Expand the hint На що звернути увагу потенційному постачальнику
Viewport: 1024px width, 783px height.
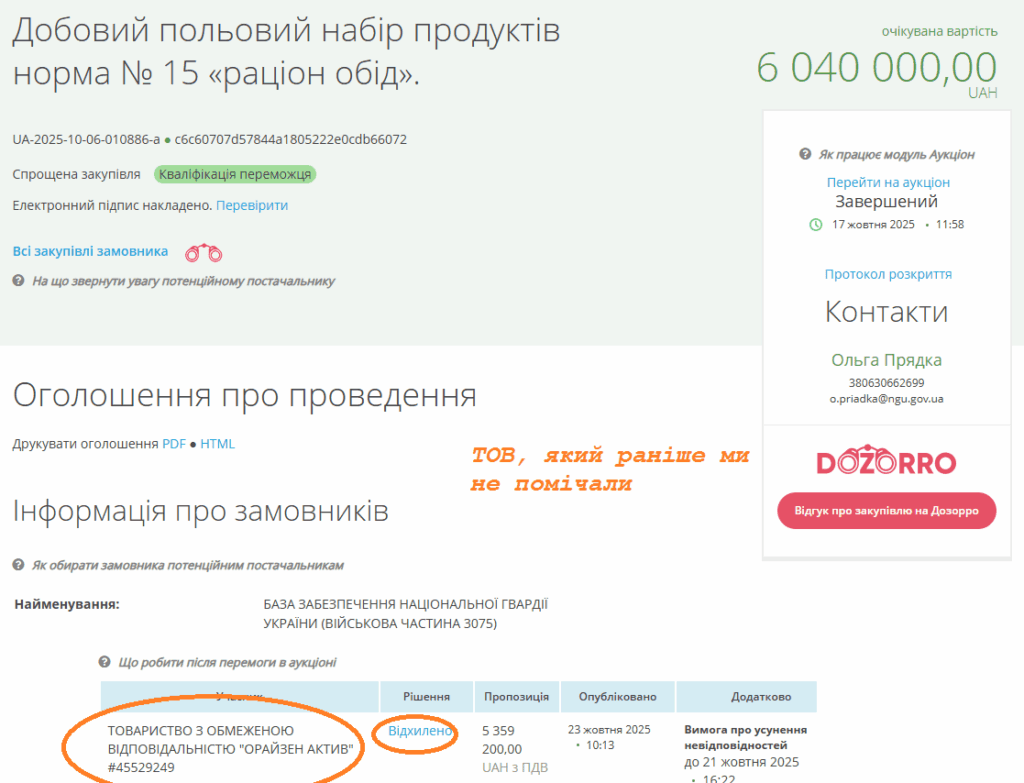coord(183,282)
